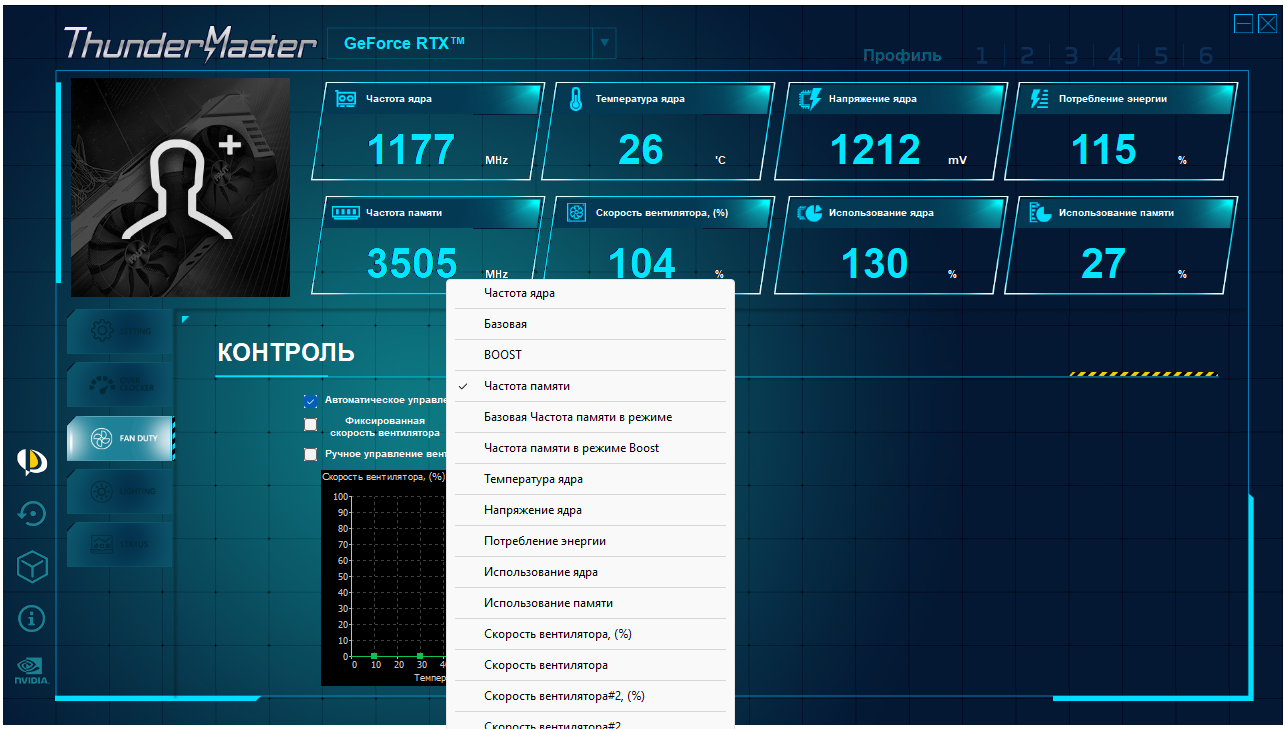Click the memory chip icon beside the Частота памяти tile header
Screen dimensions: 1285x729
pos(346,212)
